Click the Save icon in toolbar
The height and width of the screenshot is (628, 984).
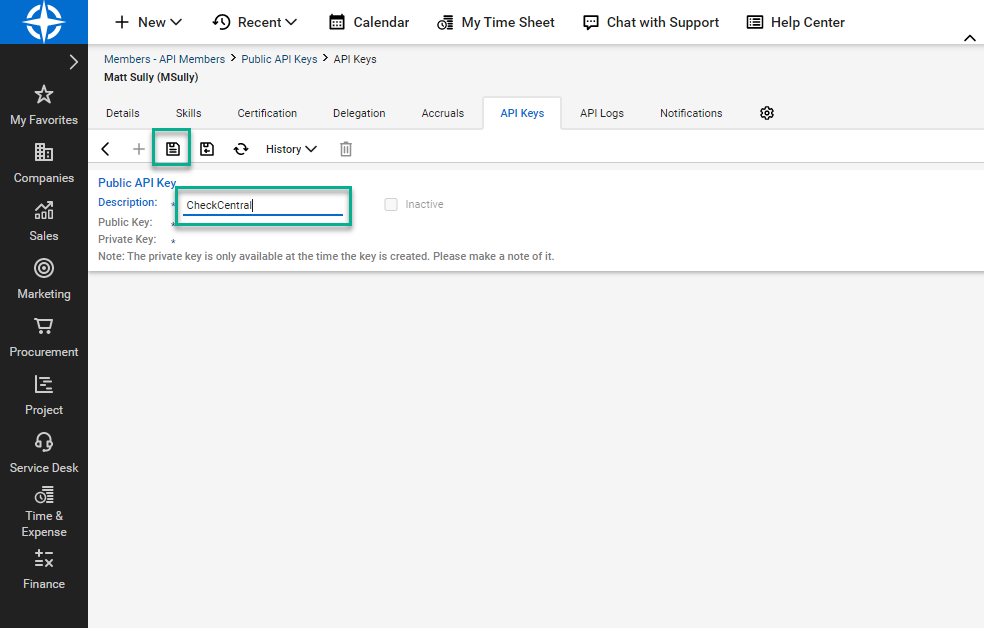(x=173, y=149)
